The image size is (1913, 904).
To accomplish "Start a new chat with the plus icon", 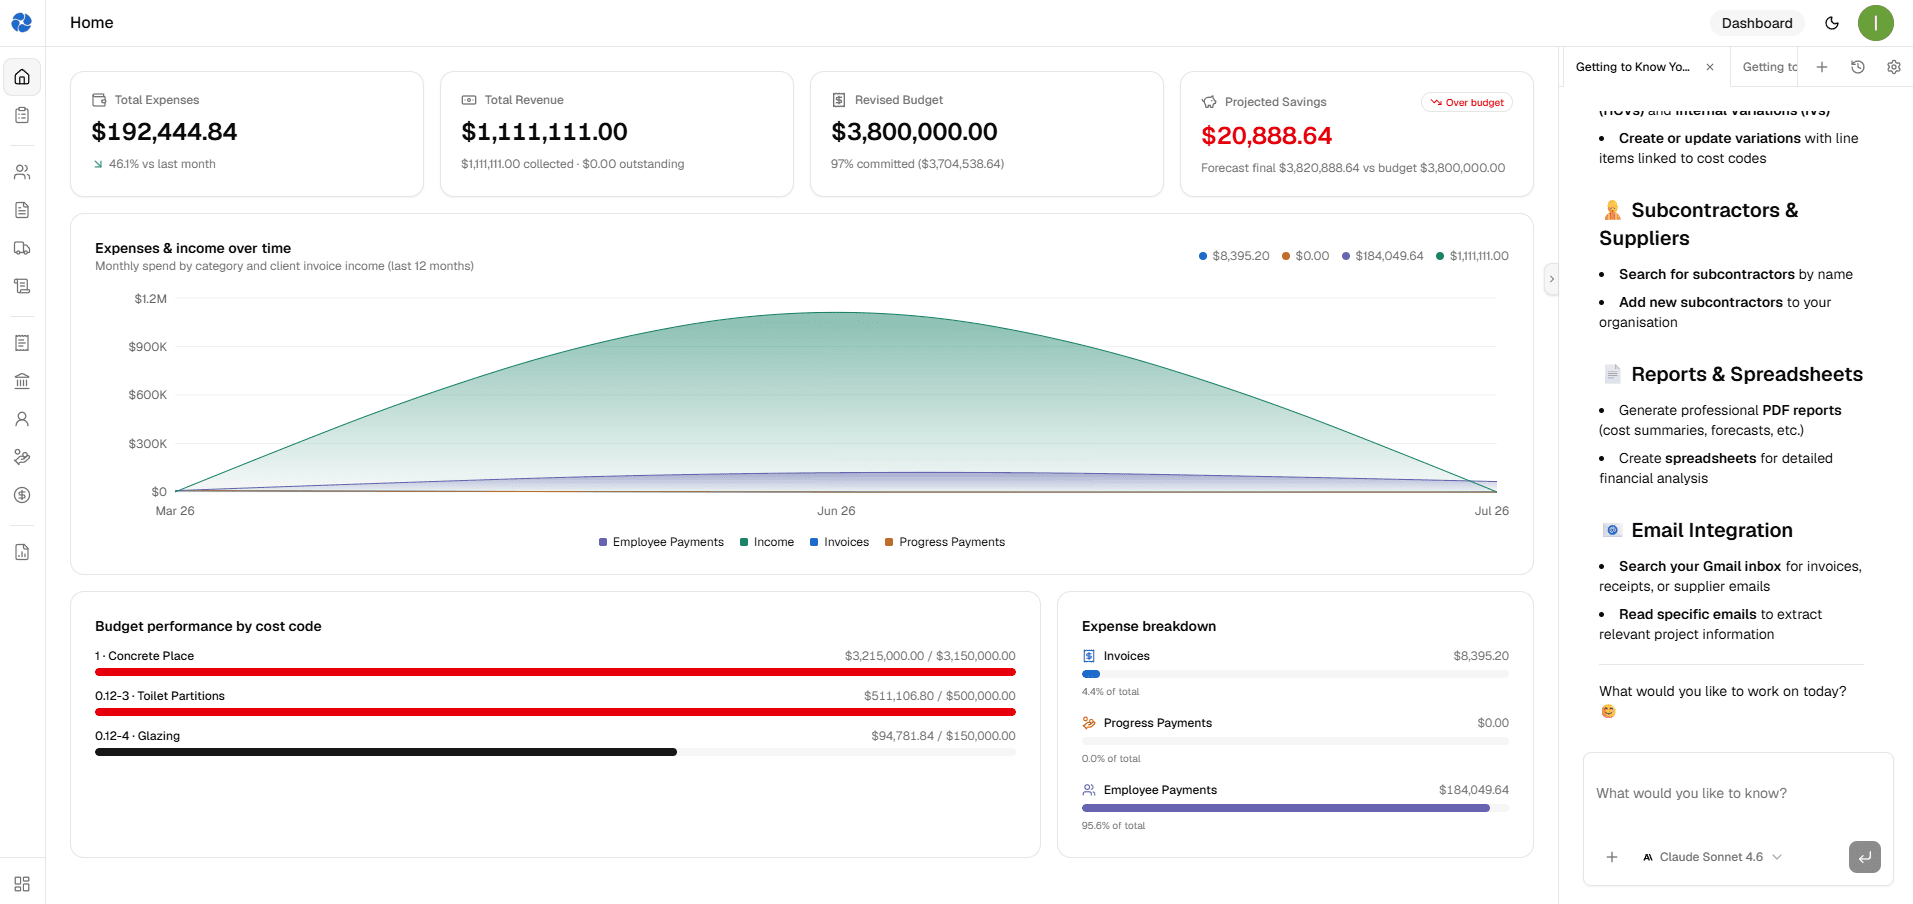I will tap(1822, 67).
